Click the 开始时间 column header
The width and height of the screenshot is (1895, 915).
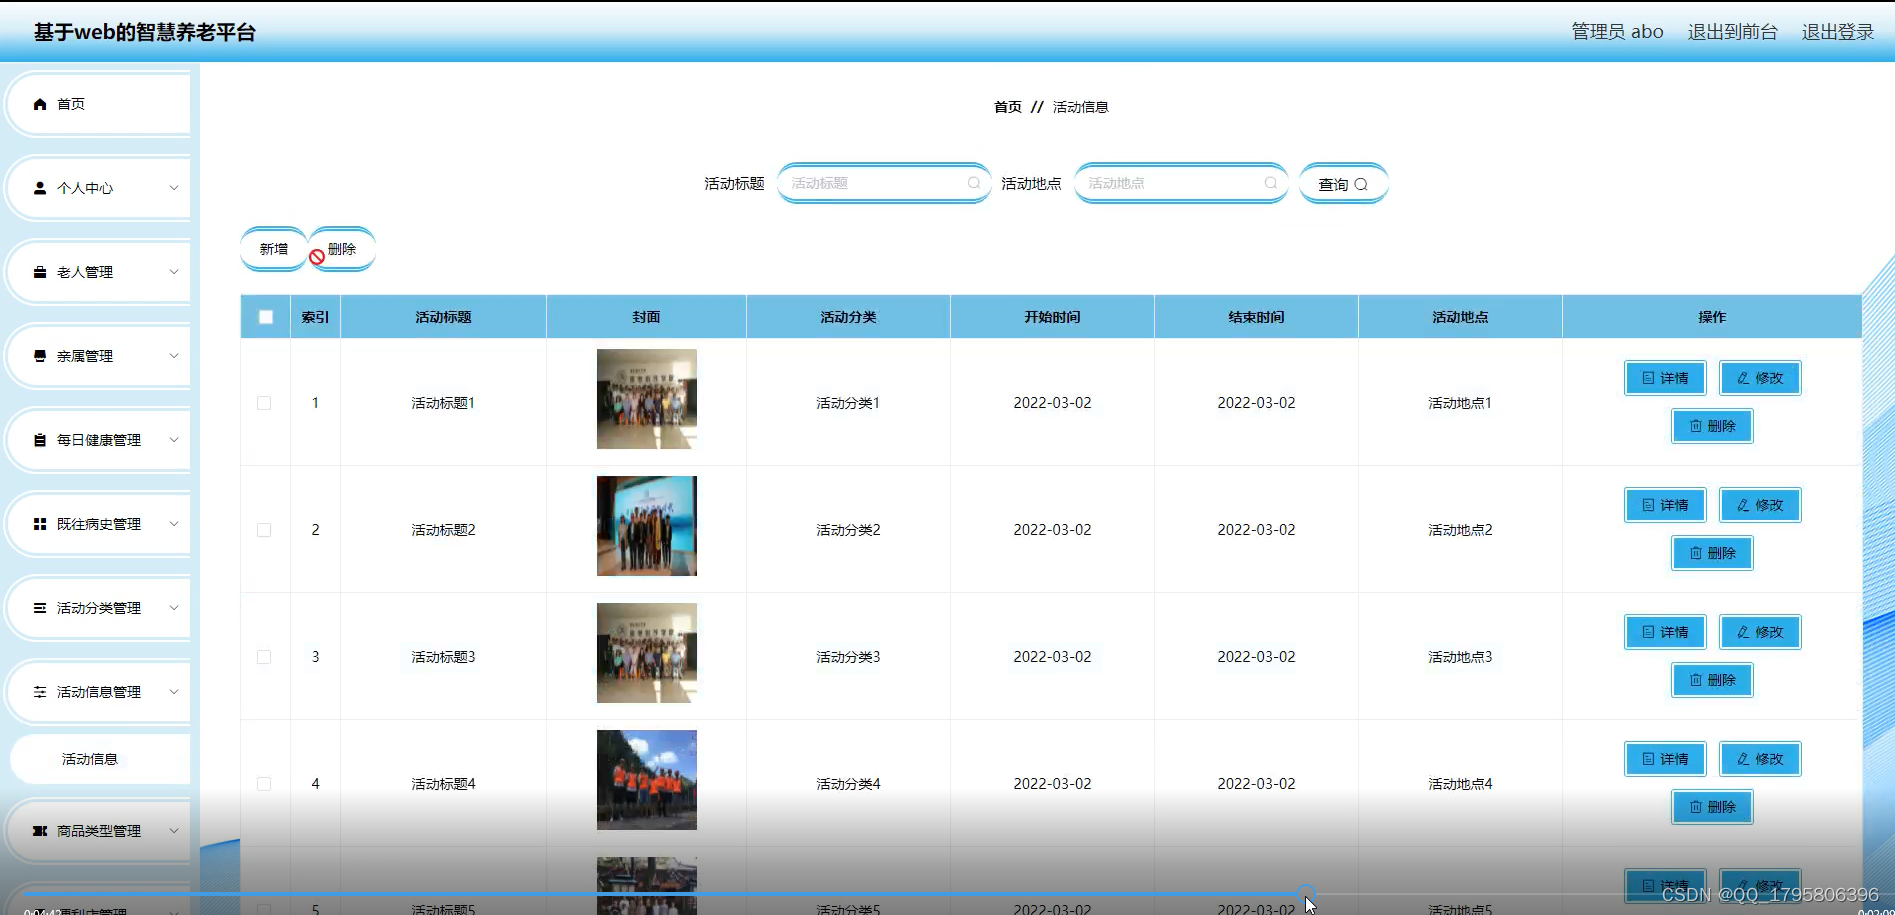tap(1052, 317)
